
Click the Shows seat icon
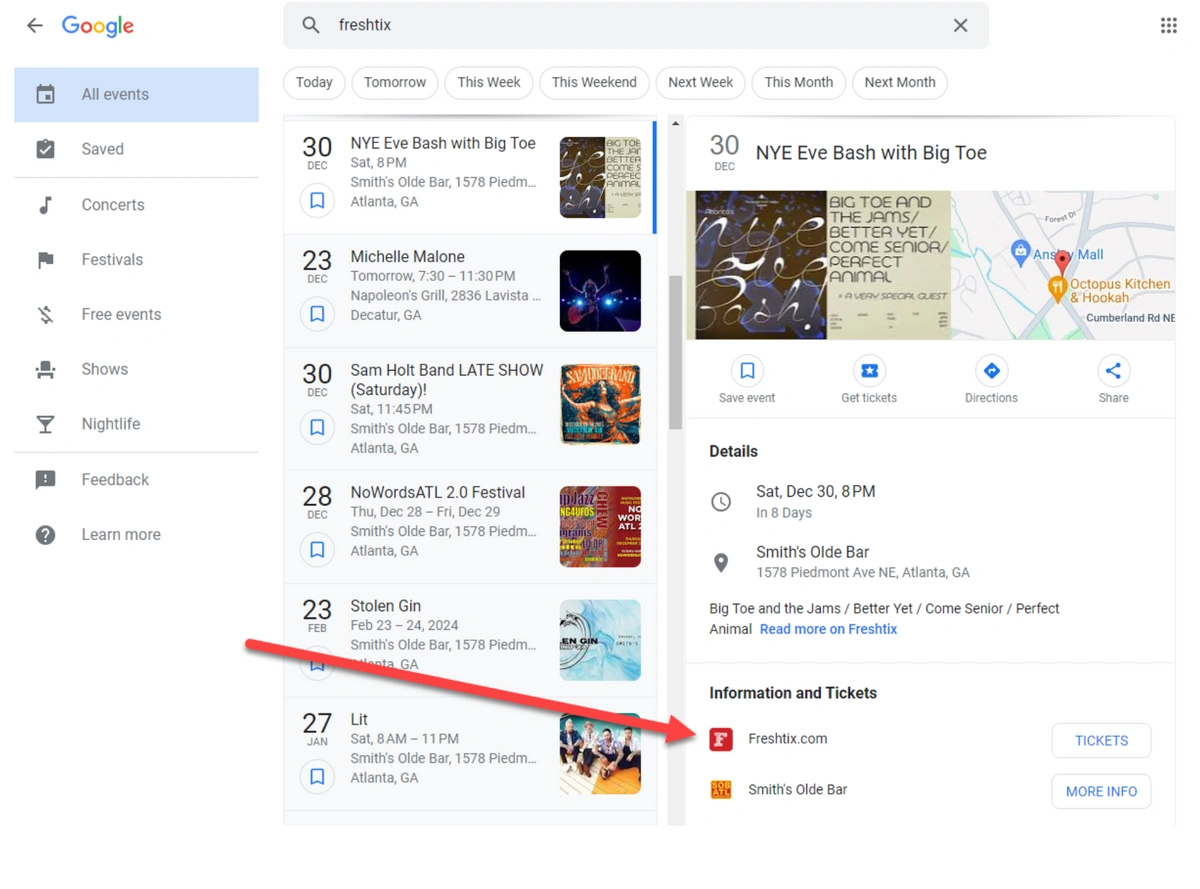[x=45, y=370]
